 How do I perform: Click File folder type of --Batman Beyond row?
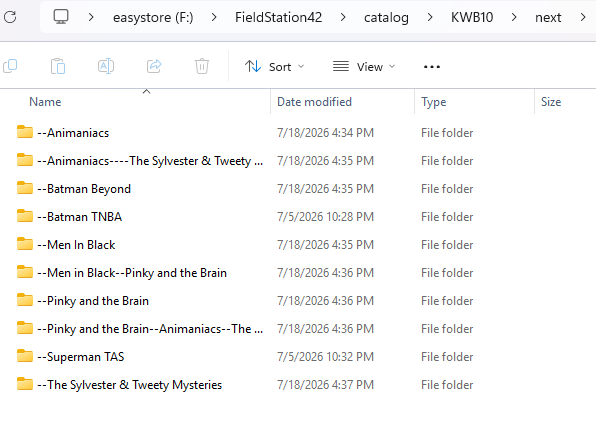pos(447,189)
